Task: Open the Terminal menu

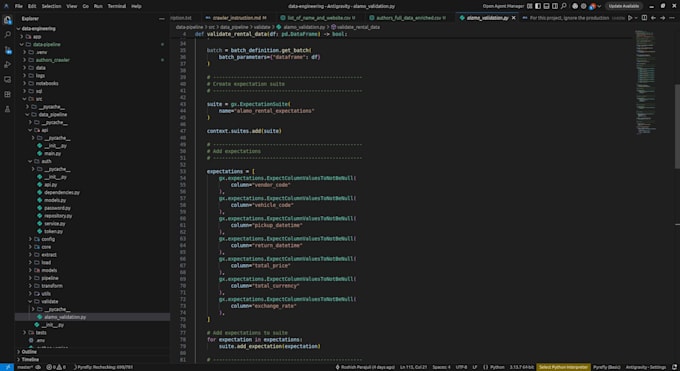Action: click(x=117, y=6)
